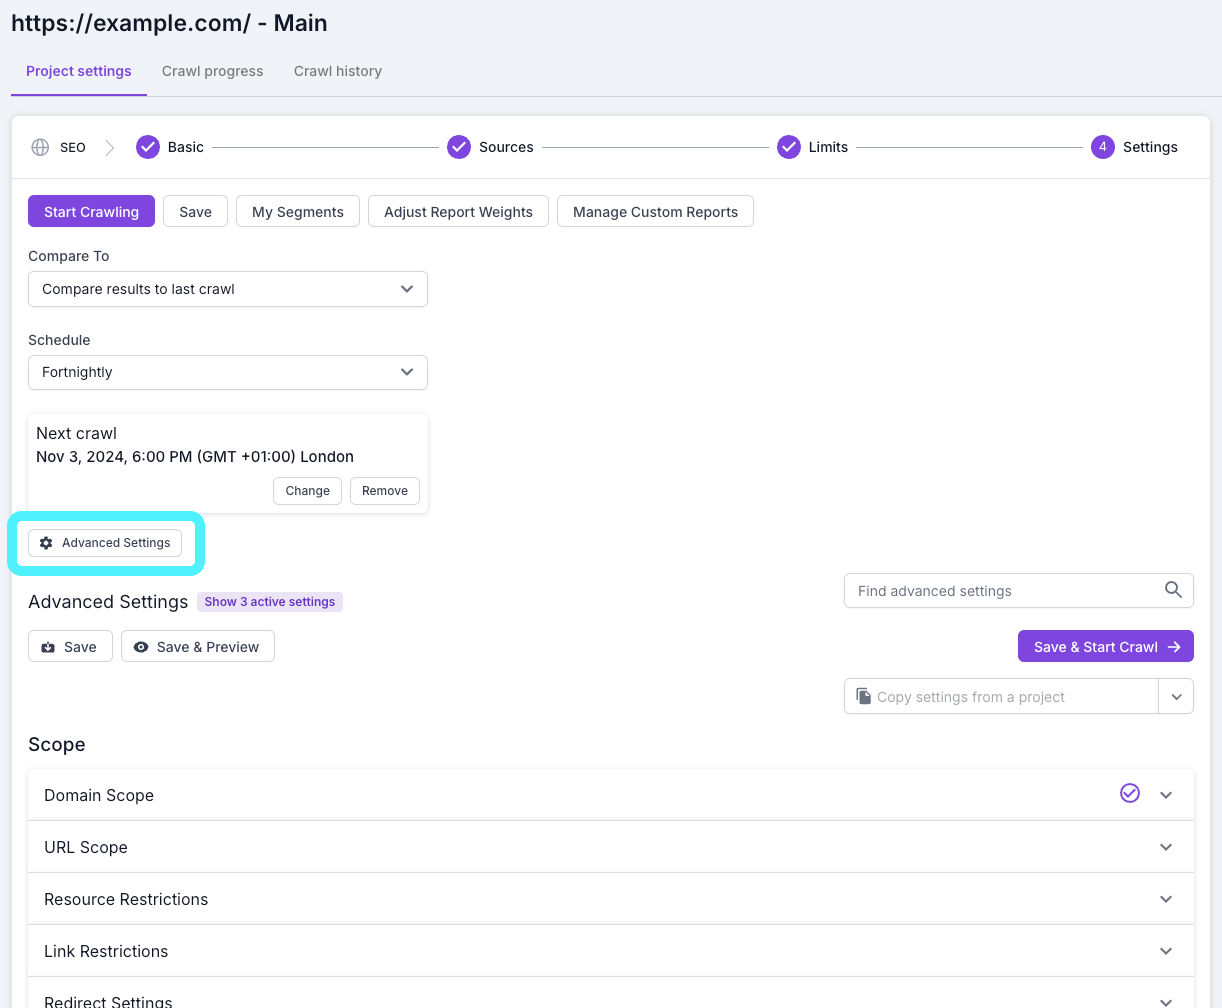Expand the Resource Restrictions section
Viewport: 1222px width, 1008px height.
pos(611,899)
